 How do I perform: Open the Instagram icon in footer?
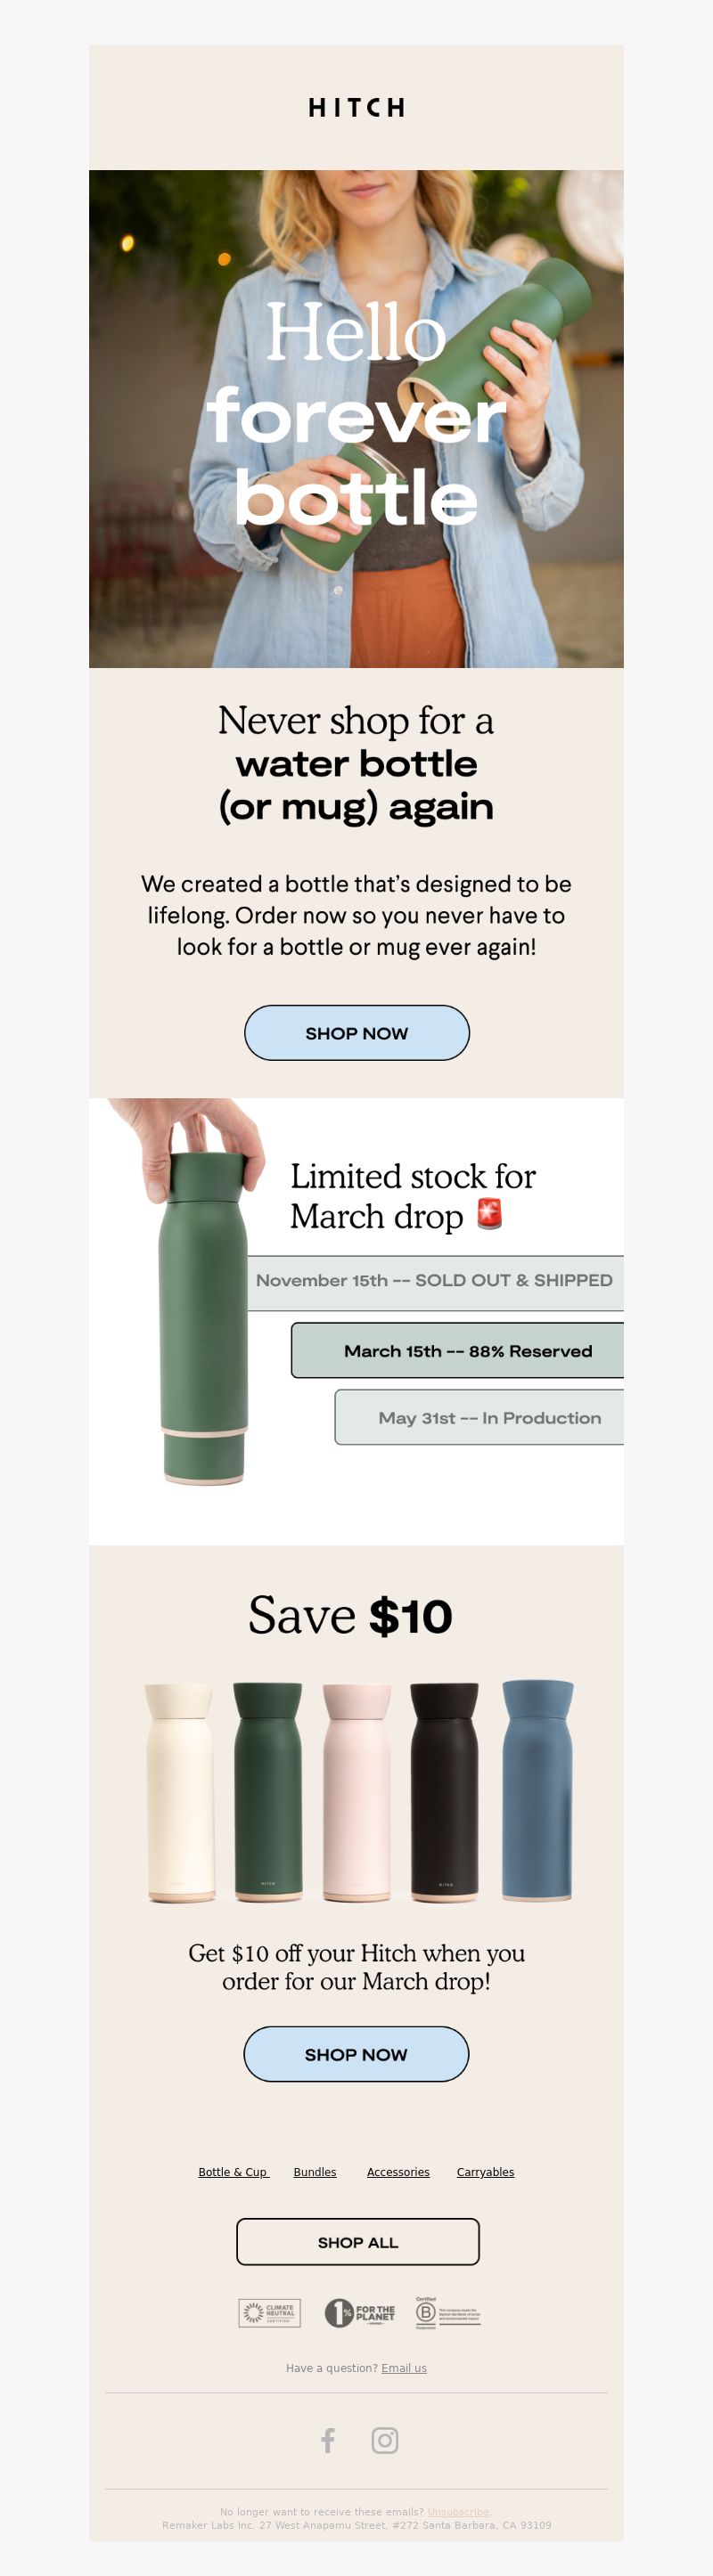[x=385, y=2440]
